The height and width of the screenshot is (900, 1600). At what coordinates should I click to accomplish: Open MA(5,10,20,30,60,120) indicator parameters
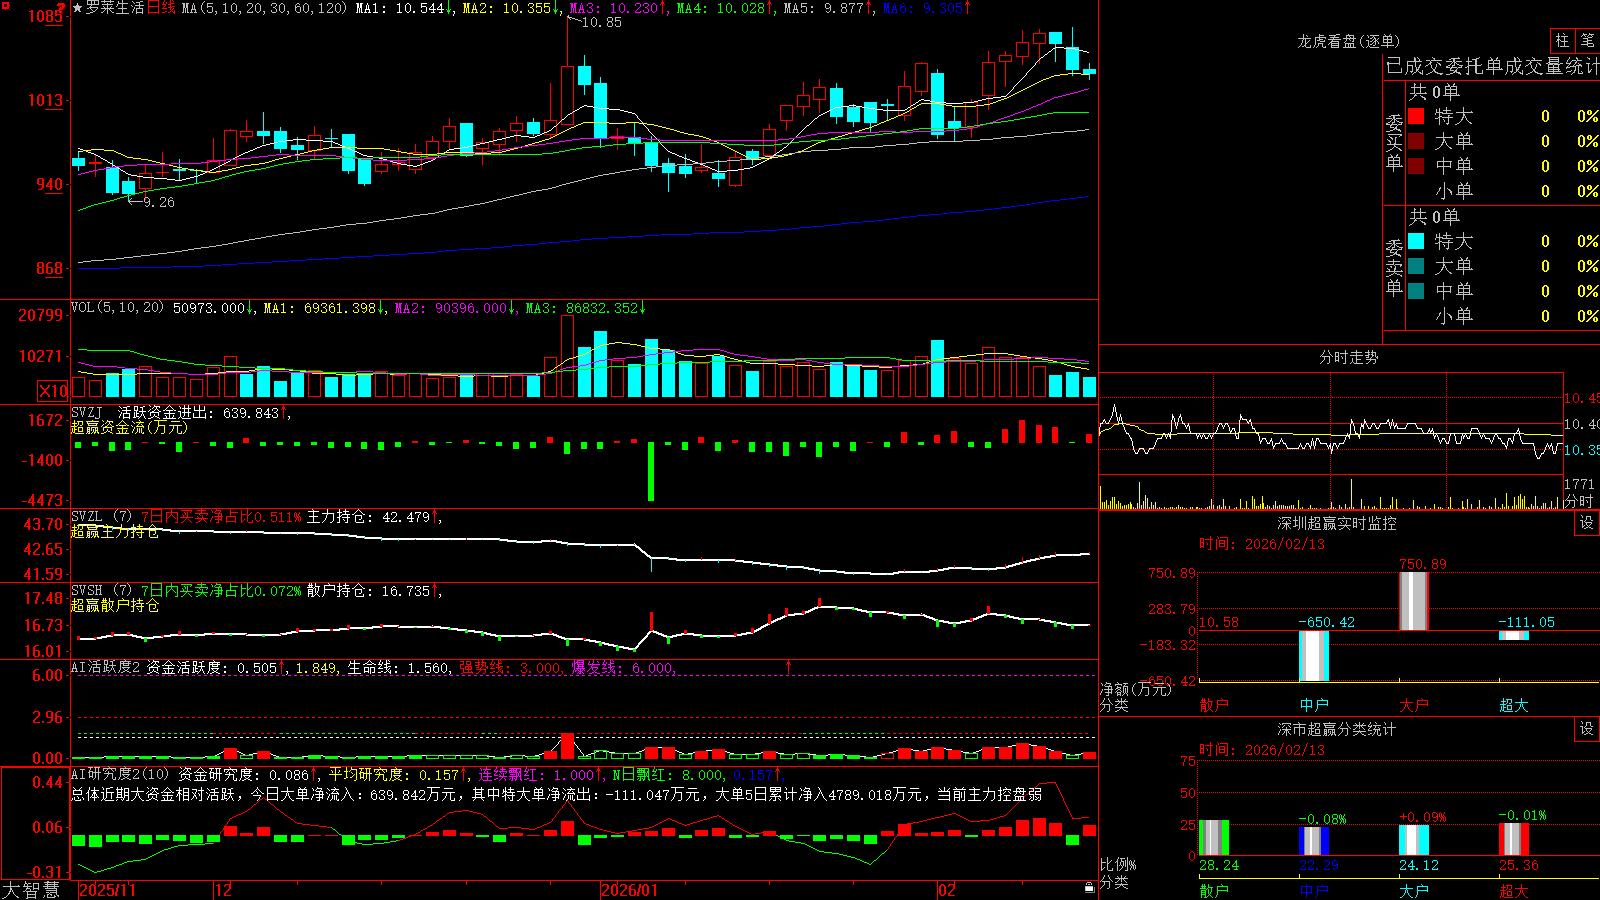tap(264, 8)
